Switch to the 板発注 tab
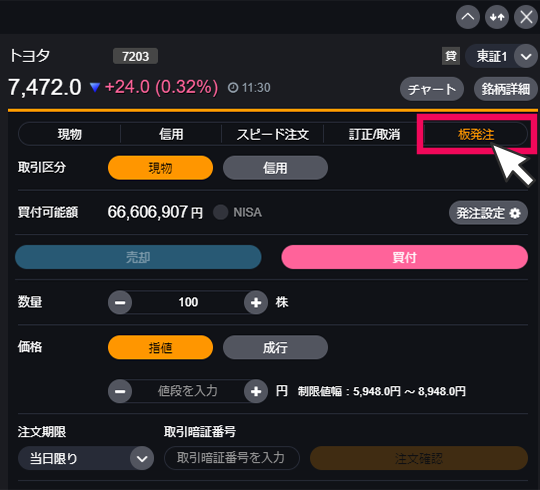The height and width of the screenshot is (490, 540). pyautogui.click(x=476, y=134)
